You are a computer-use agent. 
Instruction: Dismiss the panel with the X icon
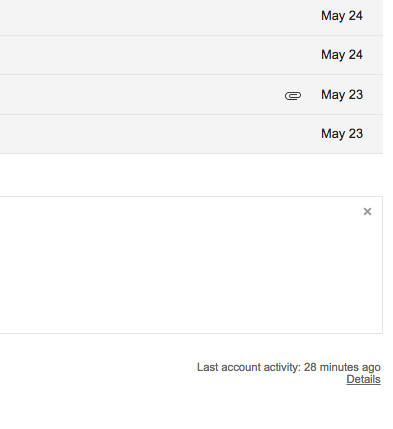tap(367, 212)
